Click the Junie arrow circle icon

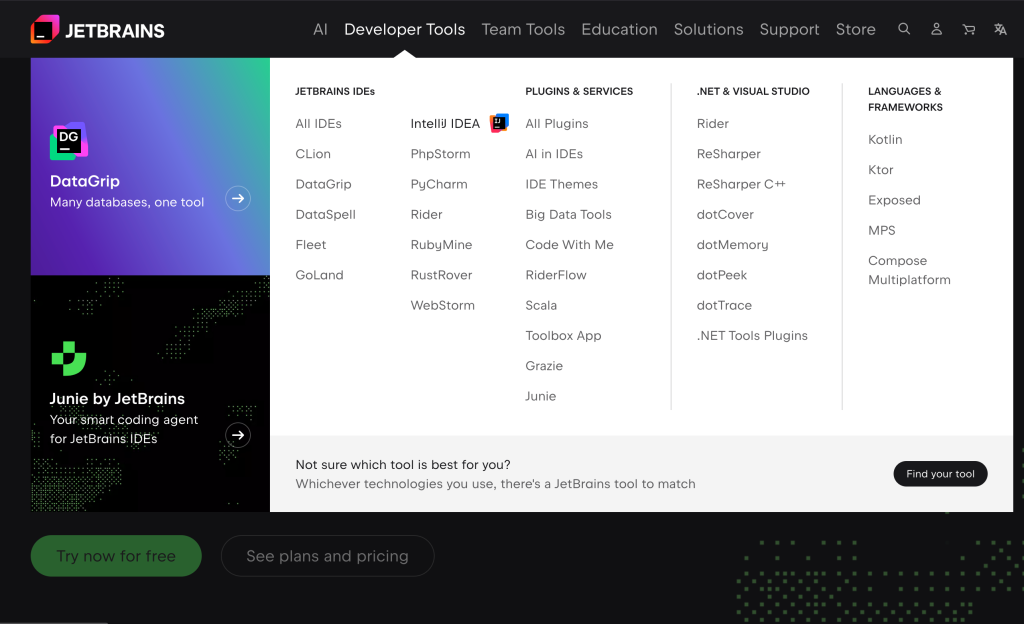pyautogui.click(x=238, y=435)
